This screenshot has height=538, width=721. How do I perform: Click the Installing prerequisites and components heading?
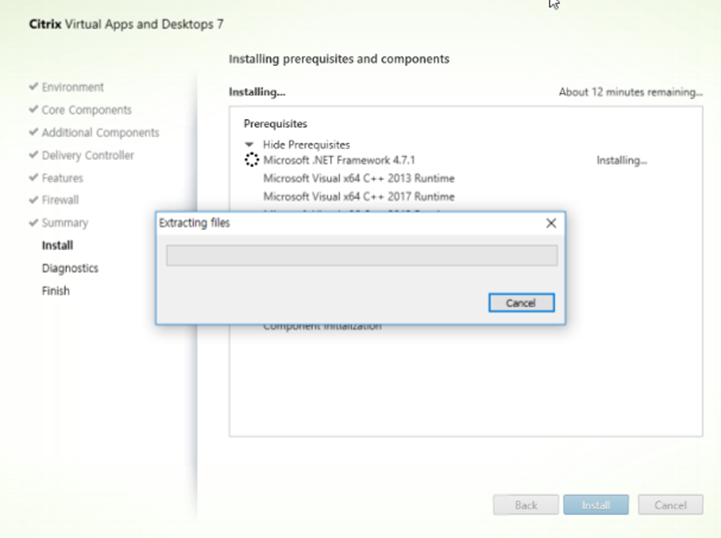coord(339,59)
